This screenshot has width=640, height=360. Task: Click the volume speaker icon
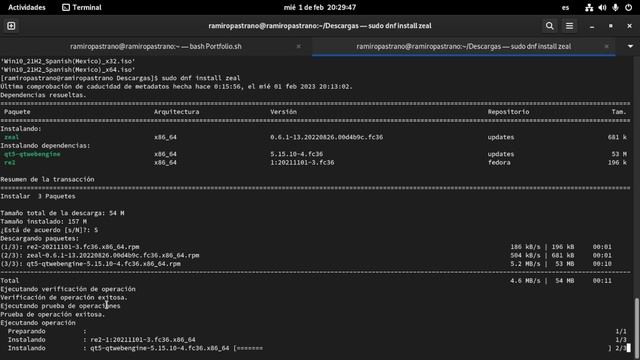click(x=602, y=7)
